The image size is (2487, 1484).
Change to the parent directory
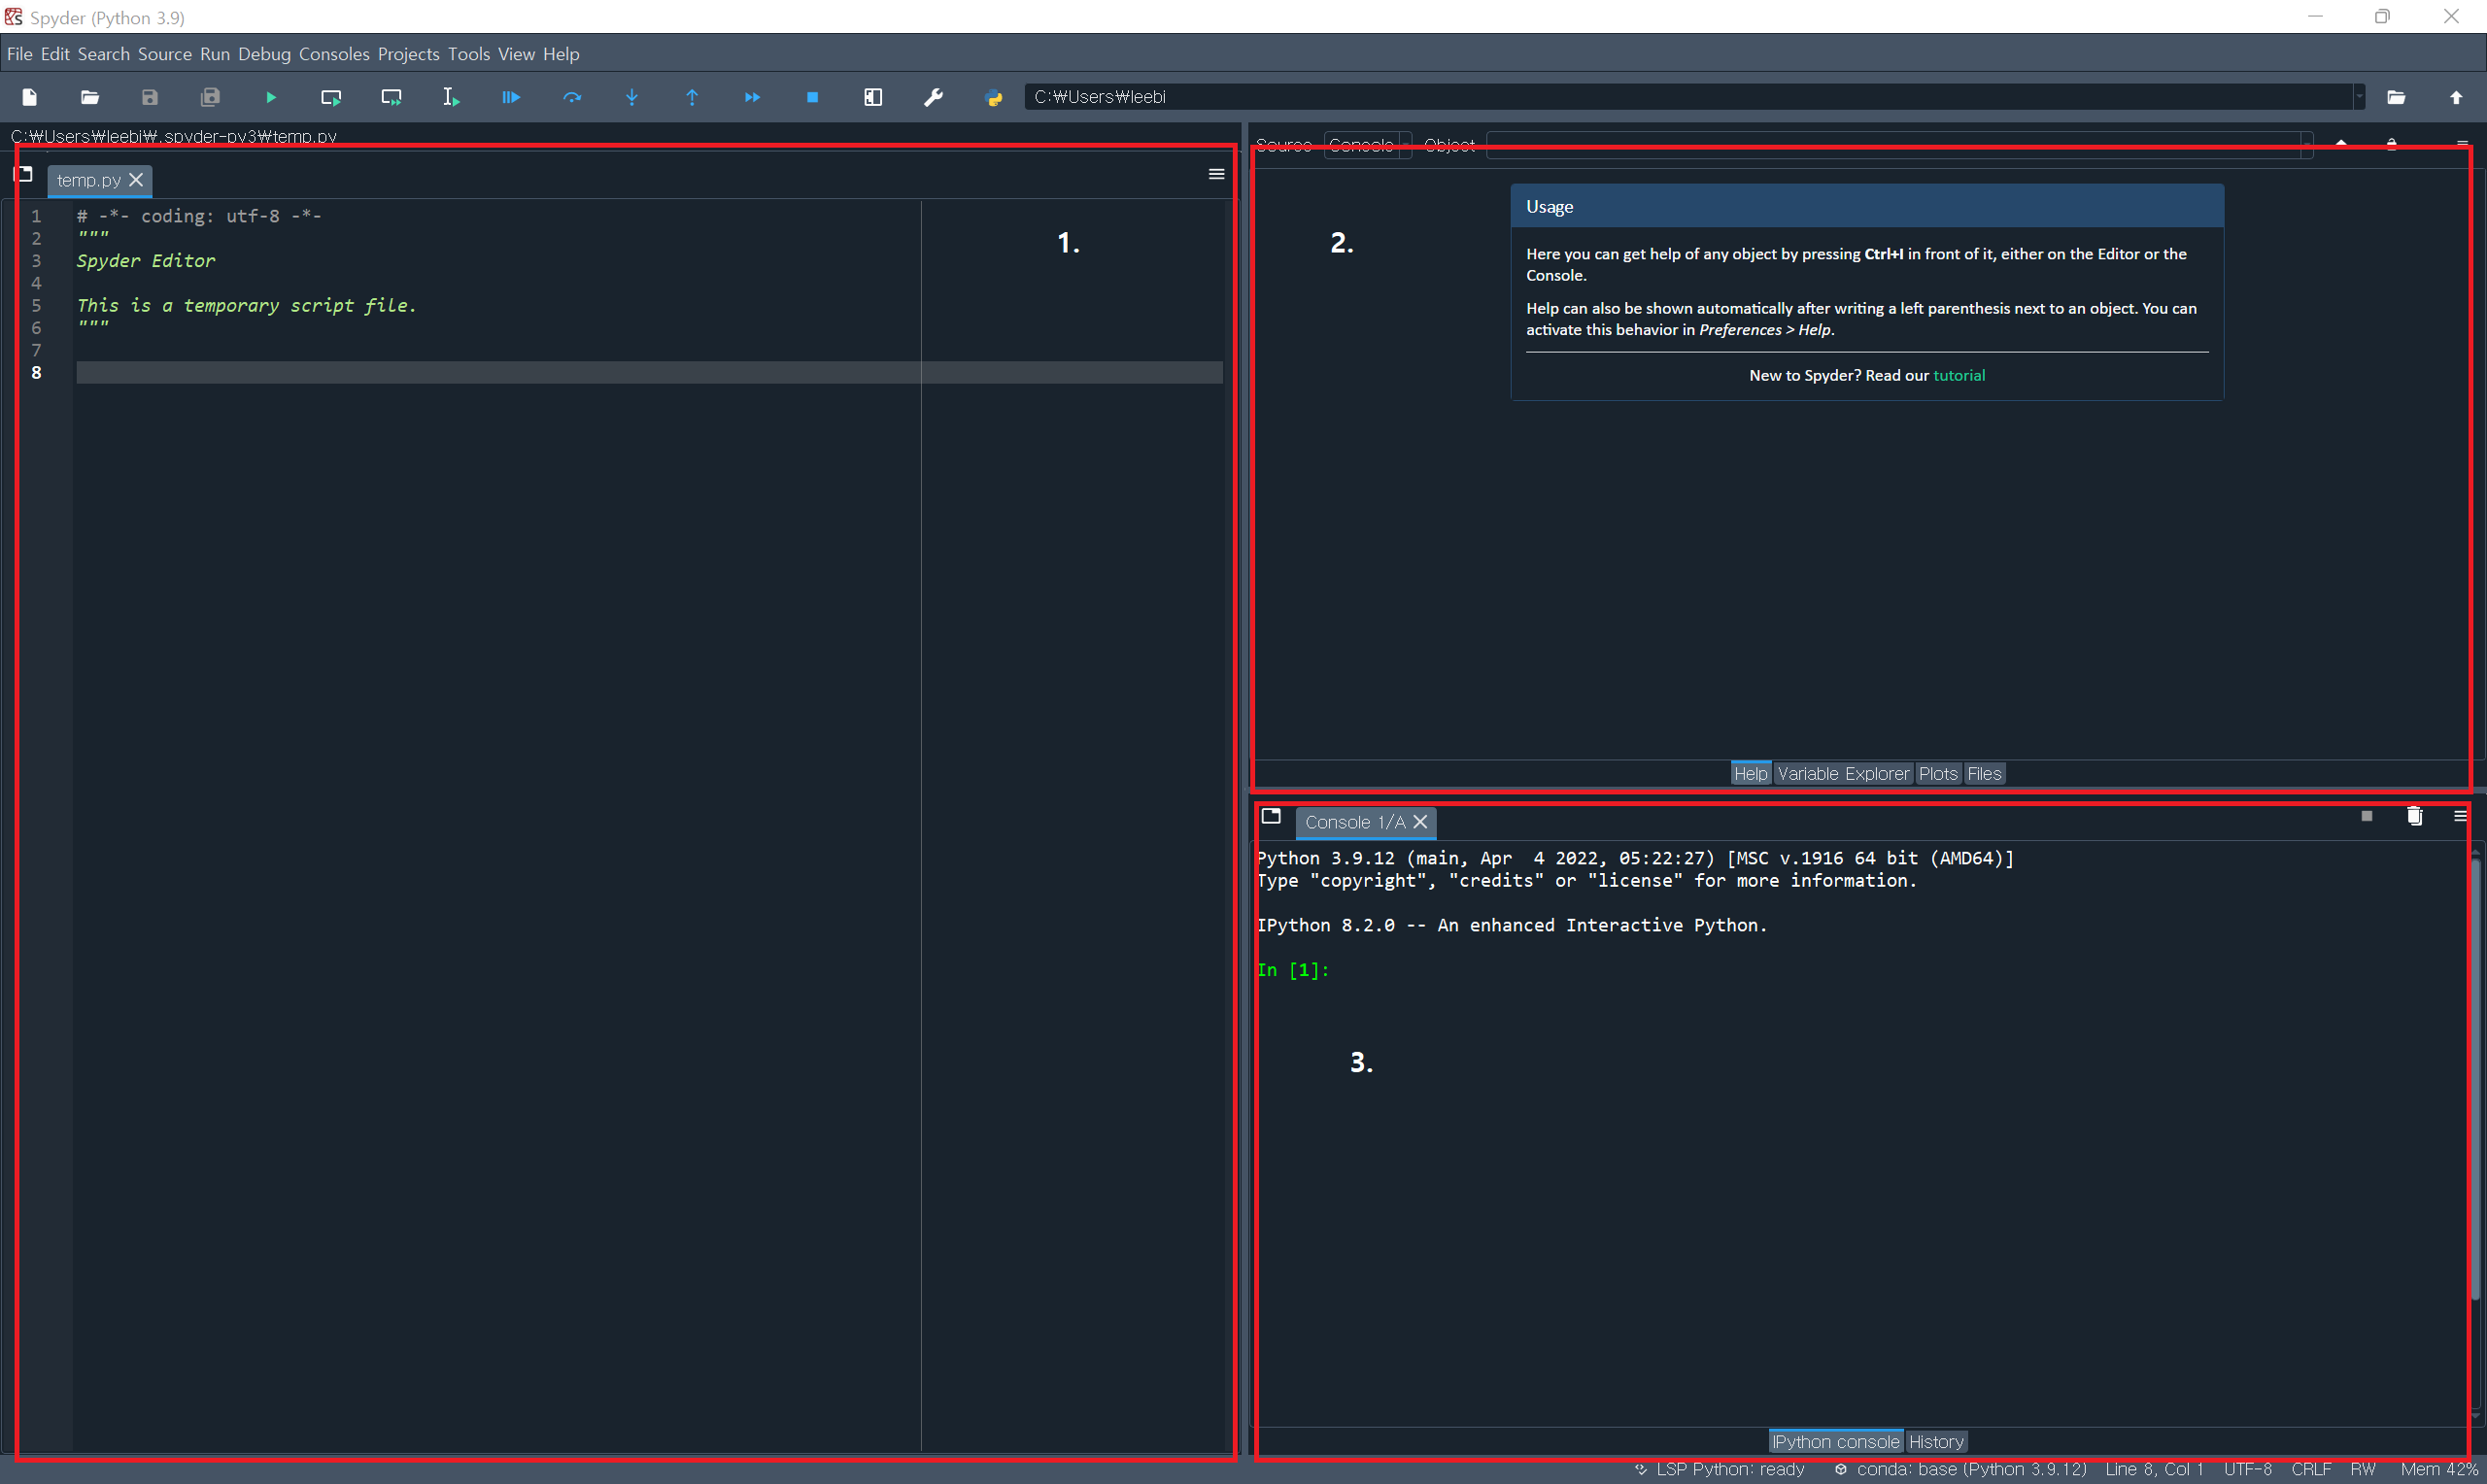pos(2456,97)
